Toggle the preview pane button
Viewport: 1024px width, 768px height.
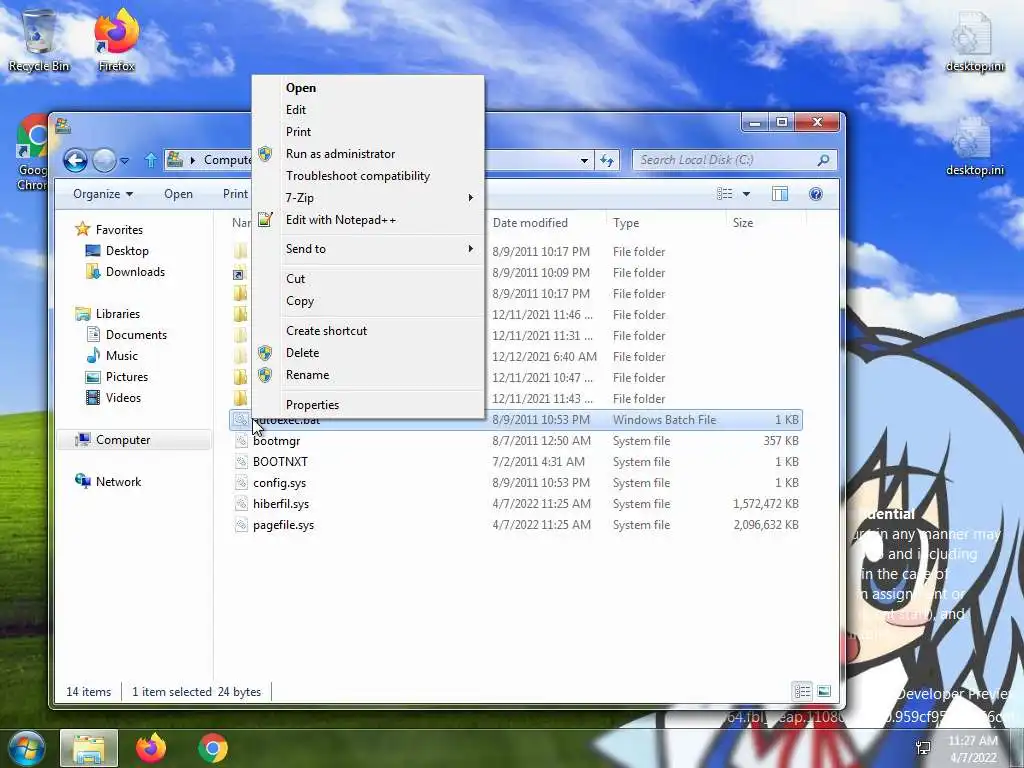coord(780,194)
